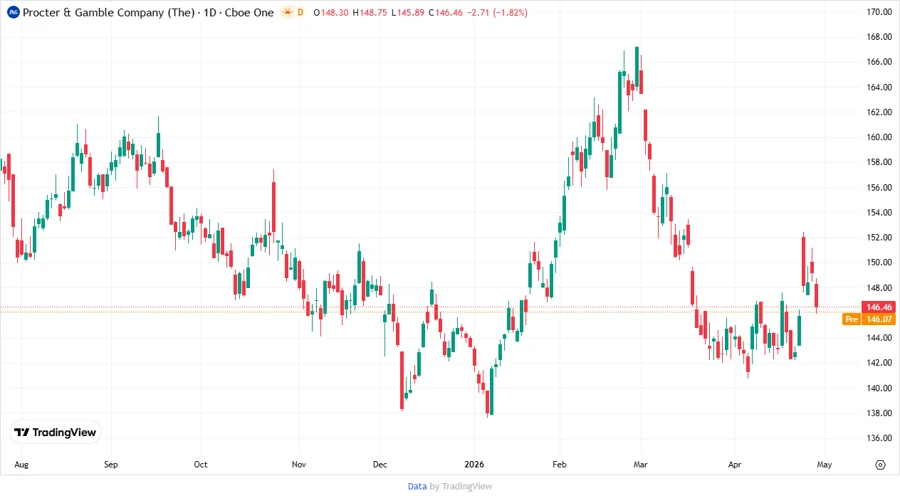The width and height of the screenshot is (900, 498).
Task: Select the Procter & Gamble Company symbol title
Action: [148, 12]
